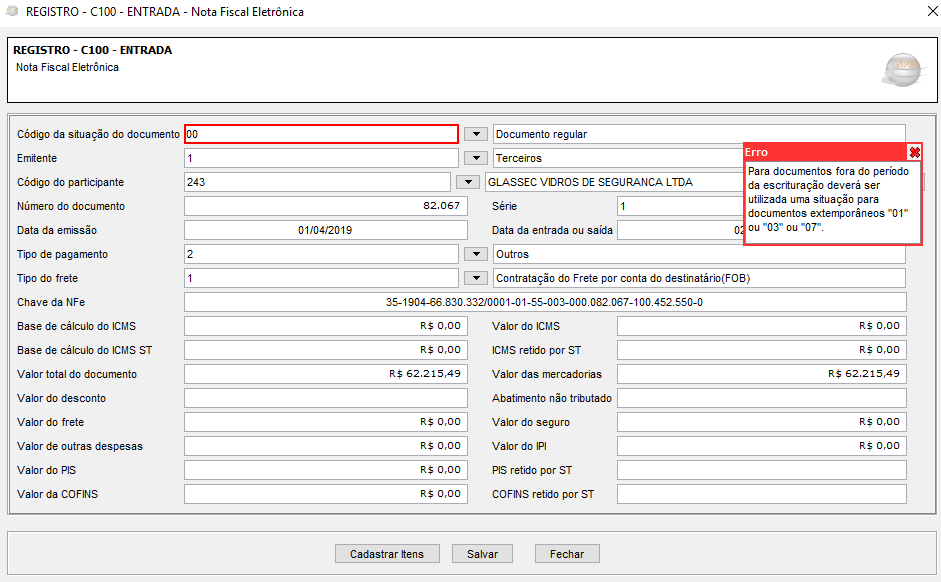
Task: Click the app icon in title bar
Action: (x=11, y=12)
